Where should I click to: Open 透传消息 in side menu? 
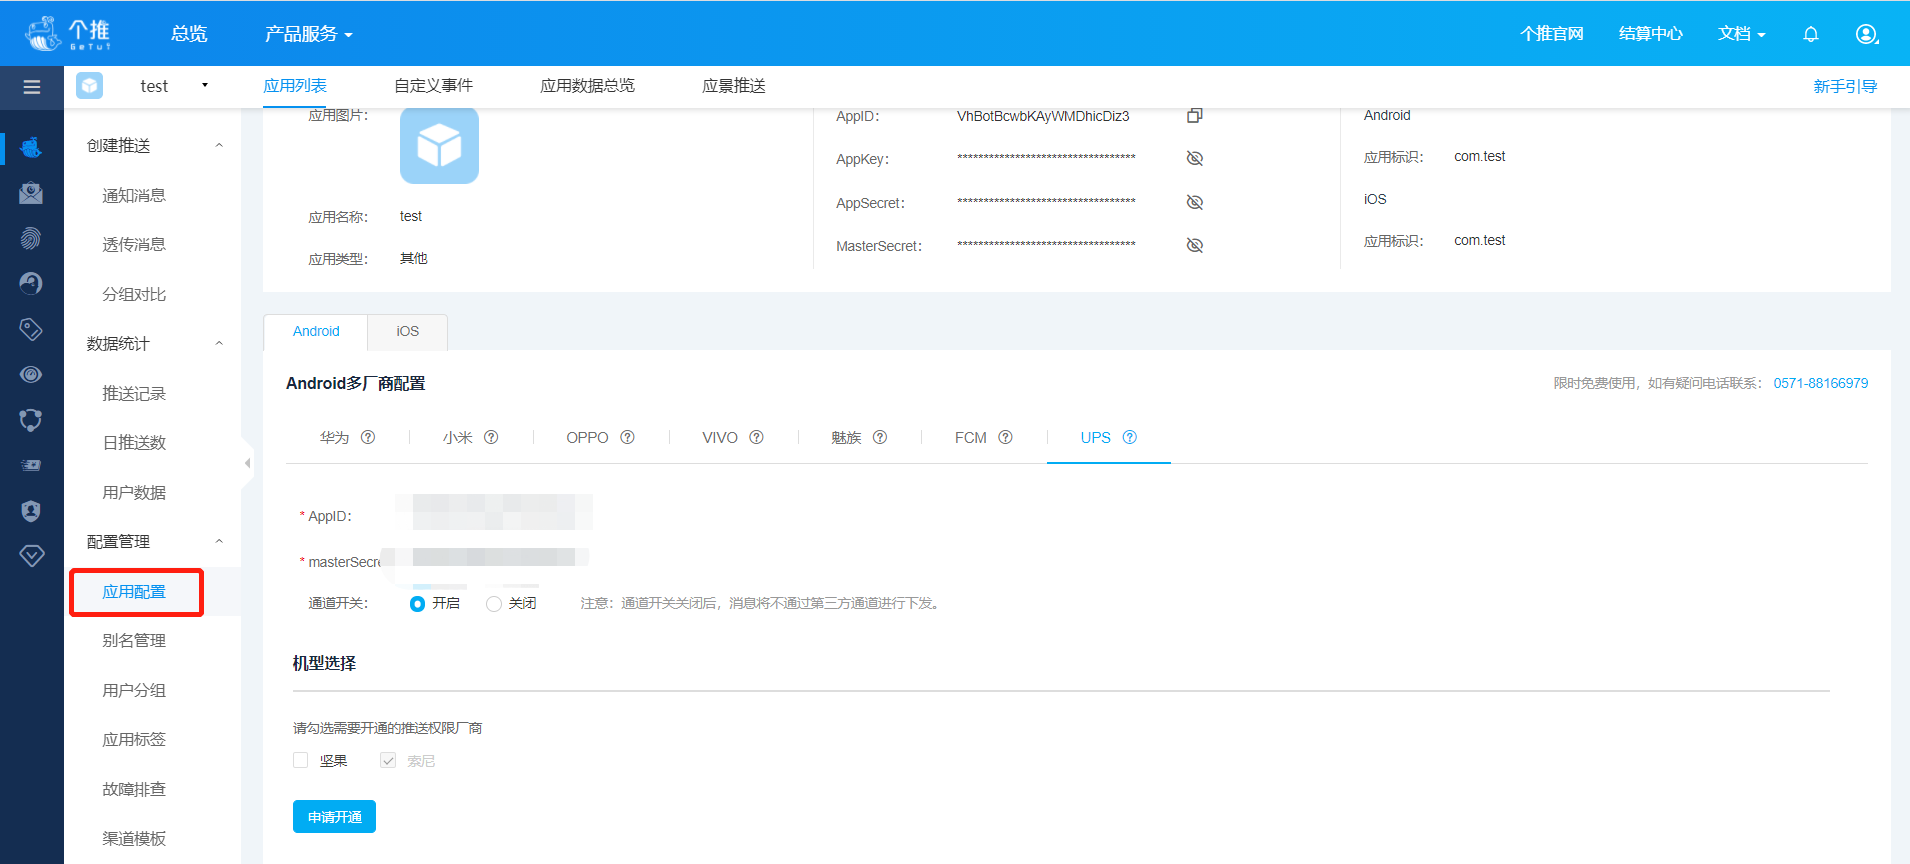[x=134, y=245]
